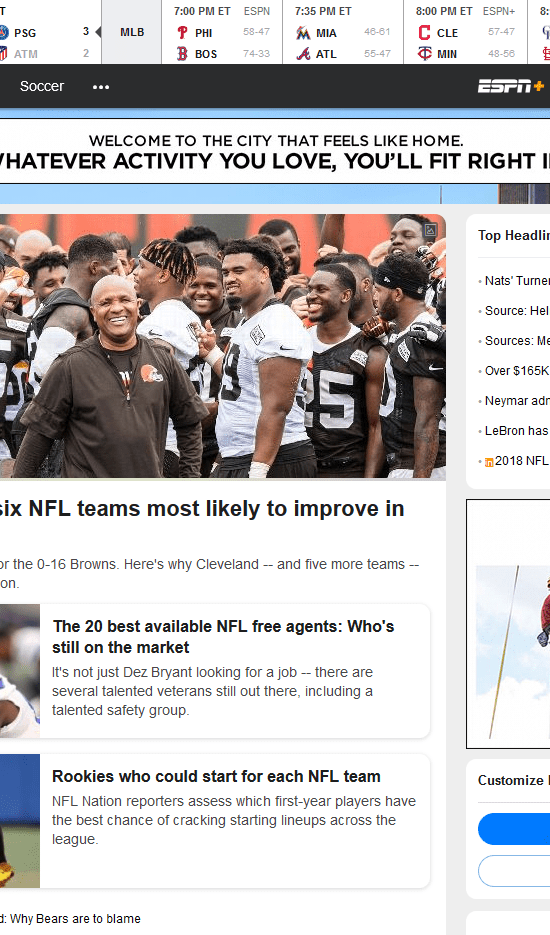Click the PSG club crest
550x935 pixels.
[x=4, y=33]
